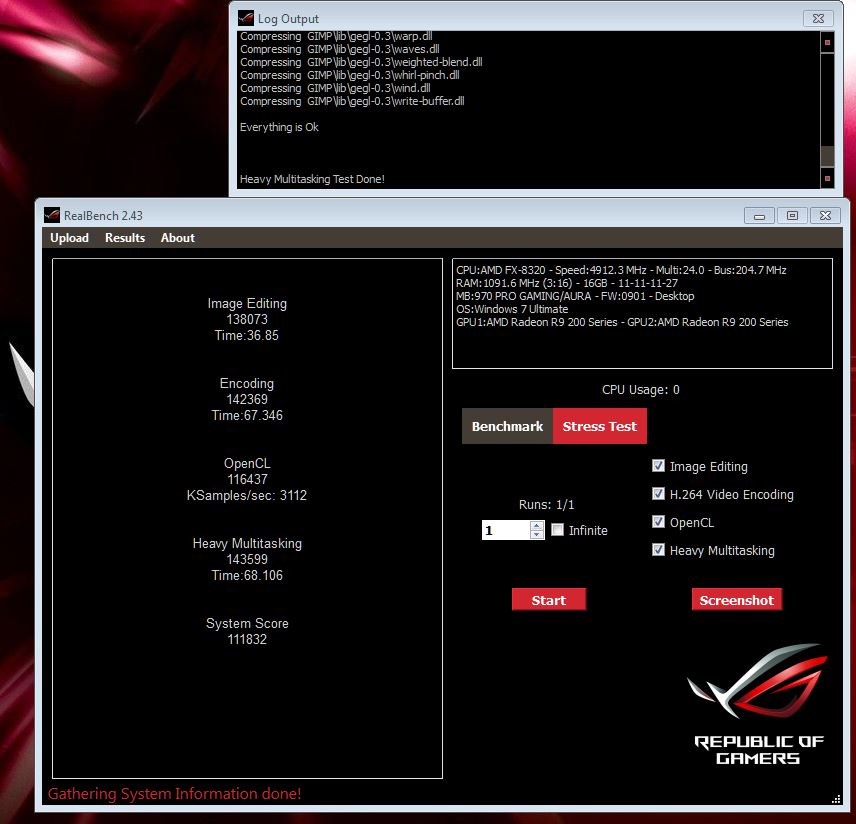Click the Time:36.85 image editing value

(247, 335)
